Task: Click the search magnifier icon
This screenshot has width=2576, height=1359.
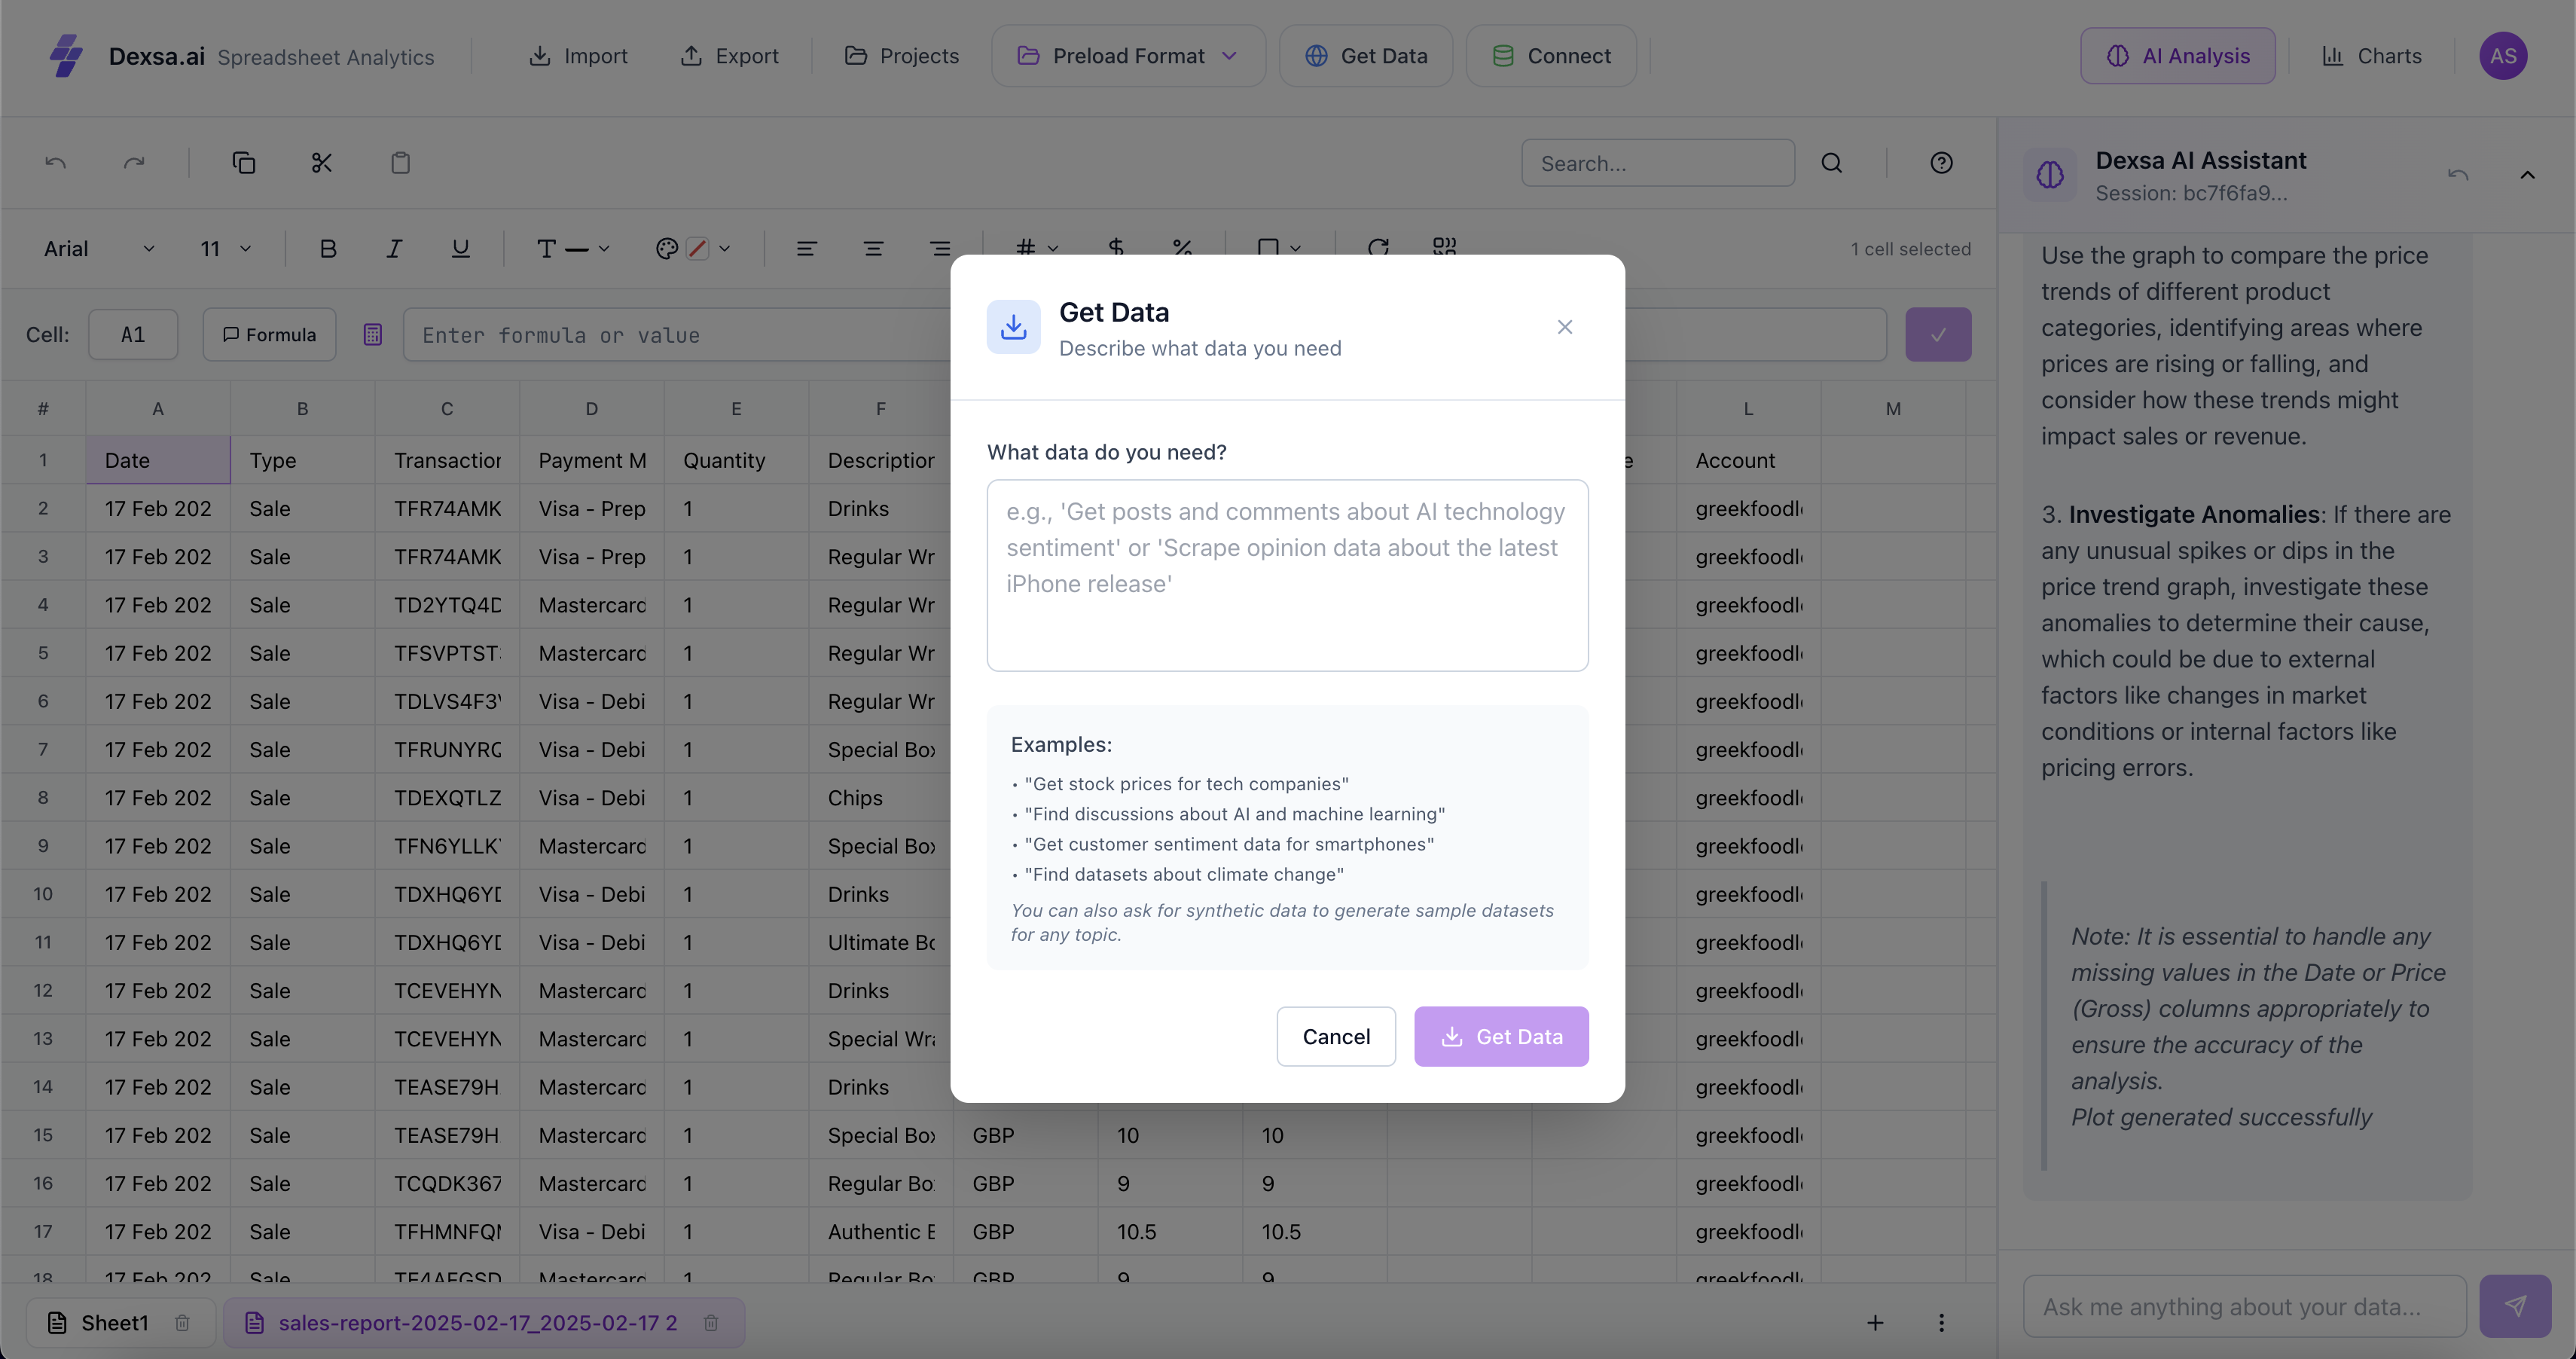Action: (1831, 163)
